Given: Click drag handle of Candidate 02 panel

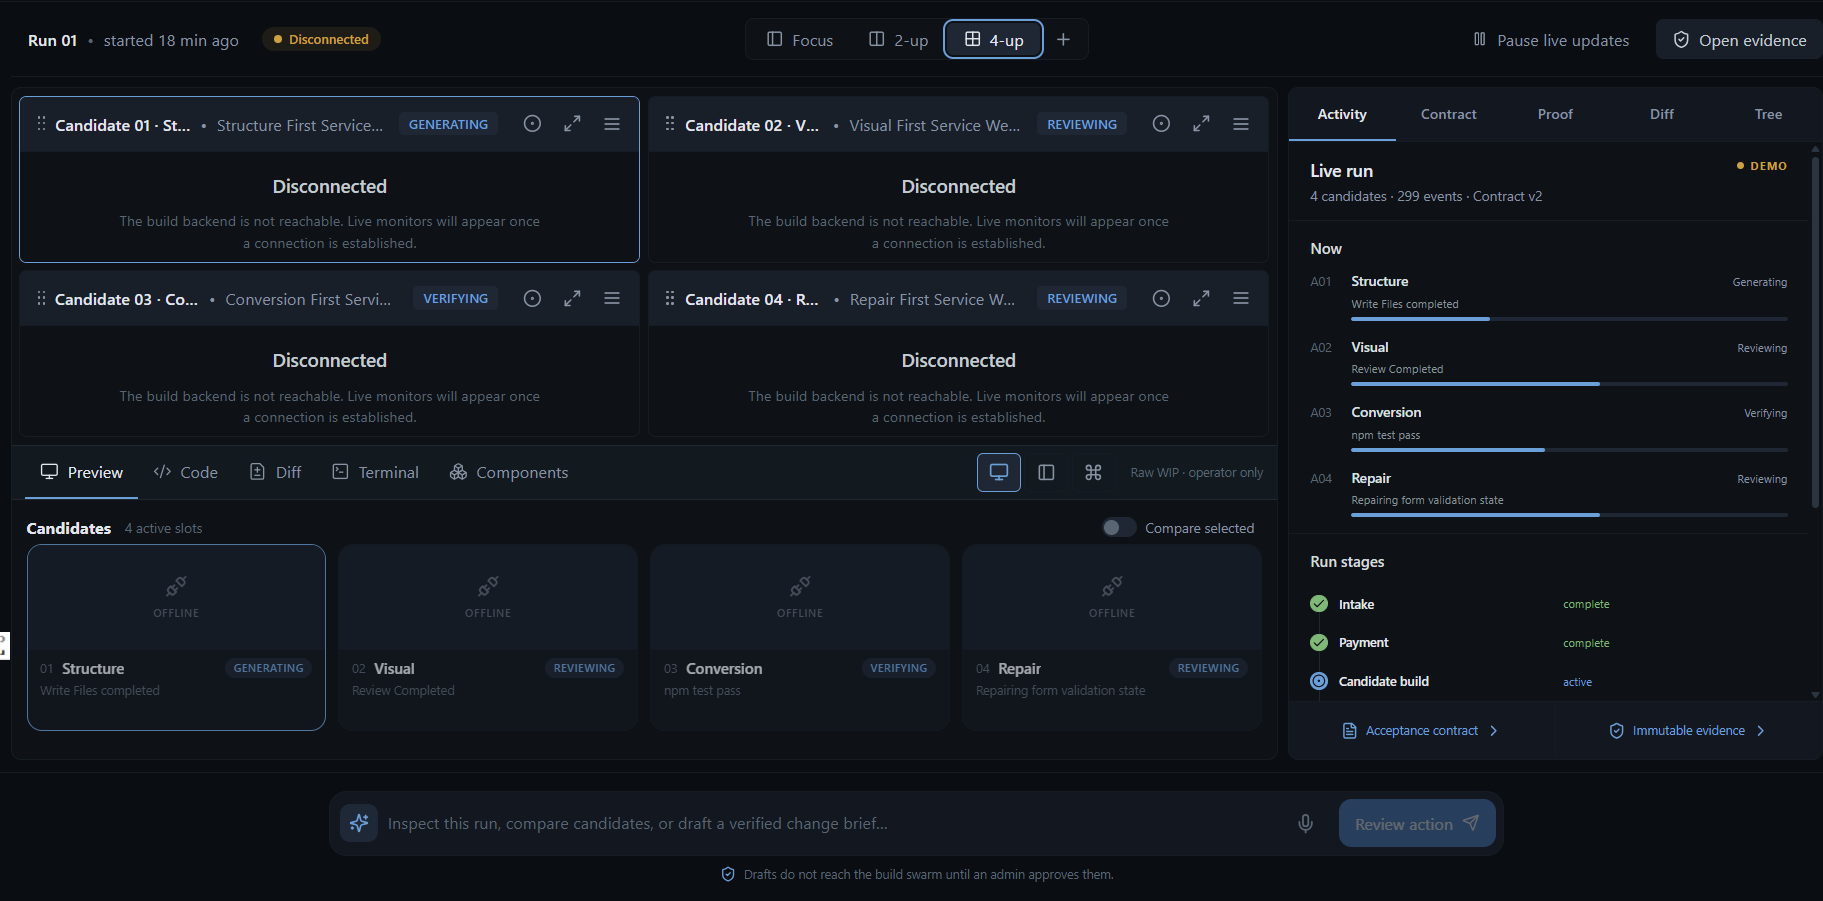Looking at the screenshot, I should coord(670,124).
